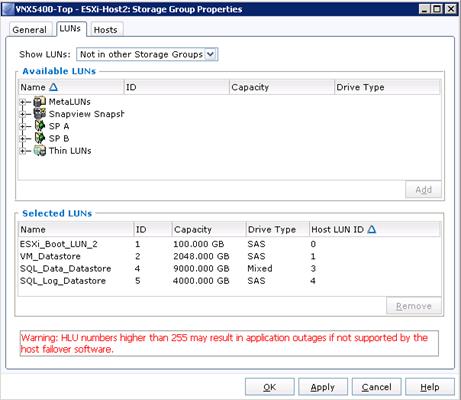Image resolution: width=461 pixels, height=400 pixels.
Task: Select the SP B processor icon
Action: coord(40,138)
